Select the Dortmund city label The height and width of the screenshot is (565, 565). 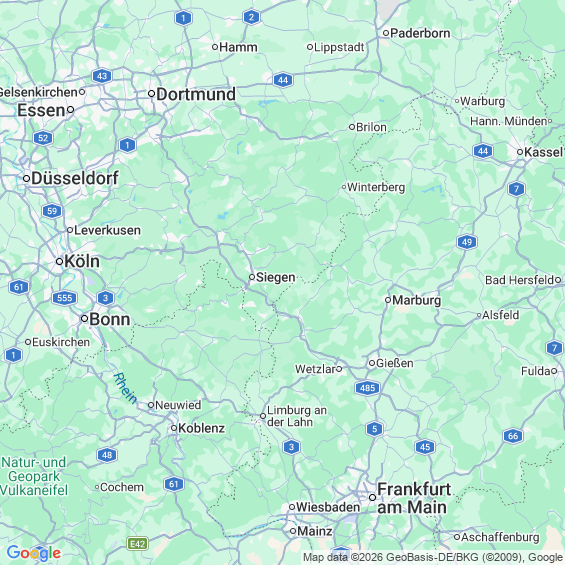click(196, 94)
